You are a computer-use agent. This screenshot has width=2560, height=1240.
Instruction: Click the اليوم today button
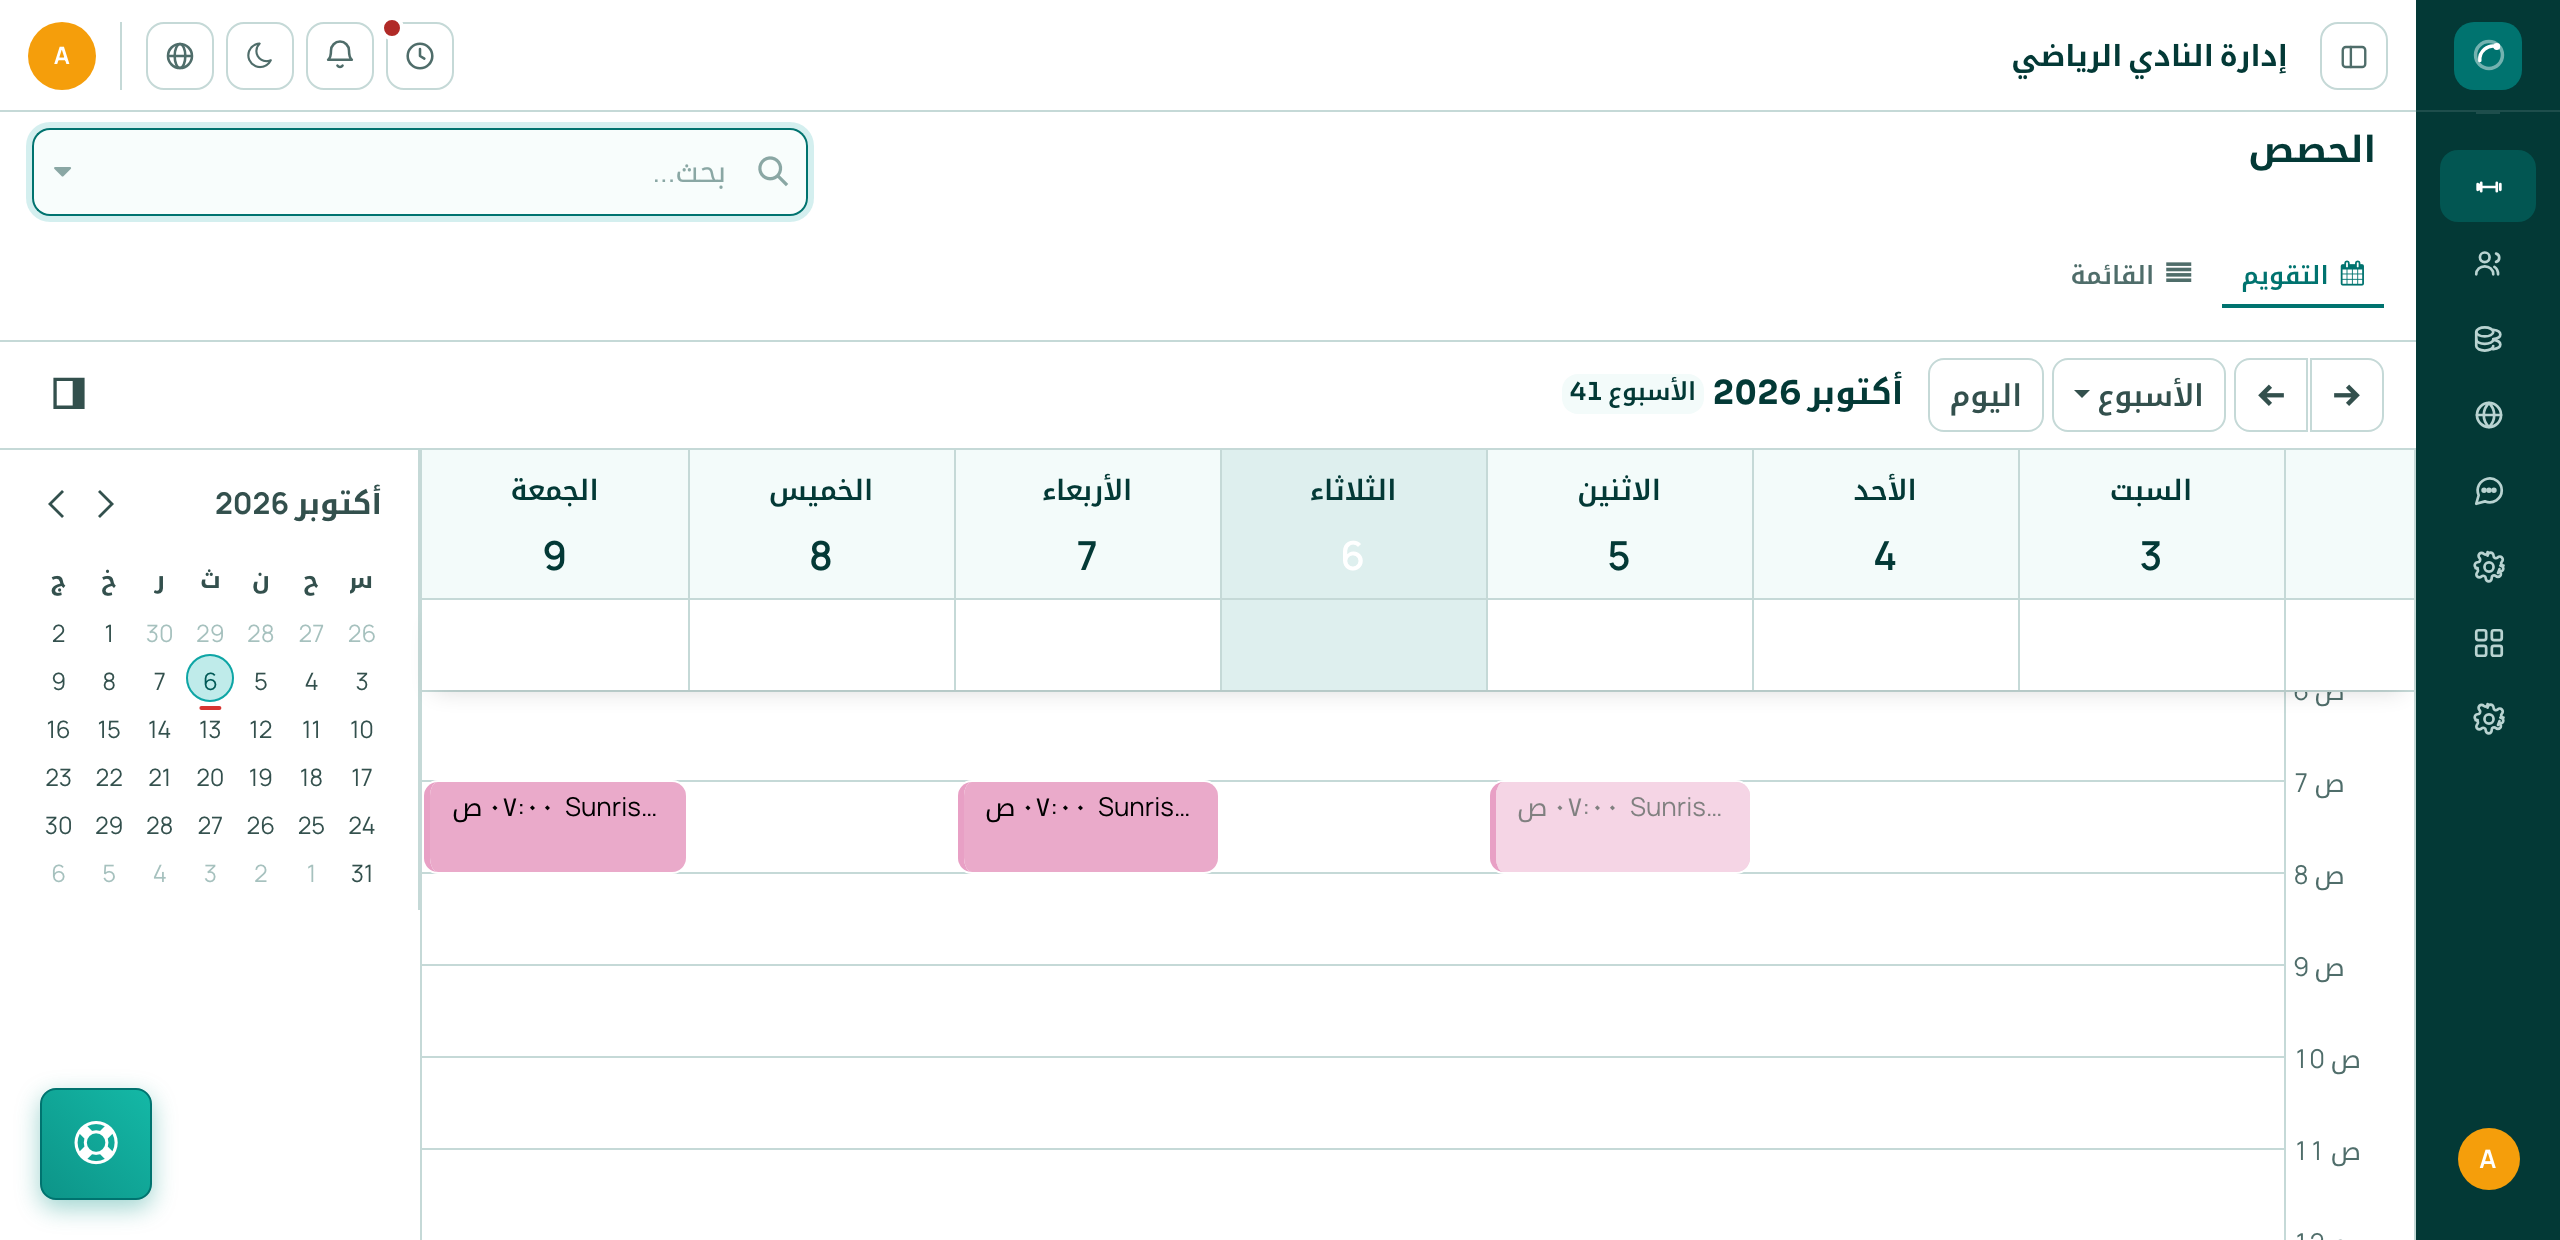(x=1986, y=395)
